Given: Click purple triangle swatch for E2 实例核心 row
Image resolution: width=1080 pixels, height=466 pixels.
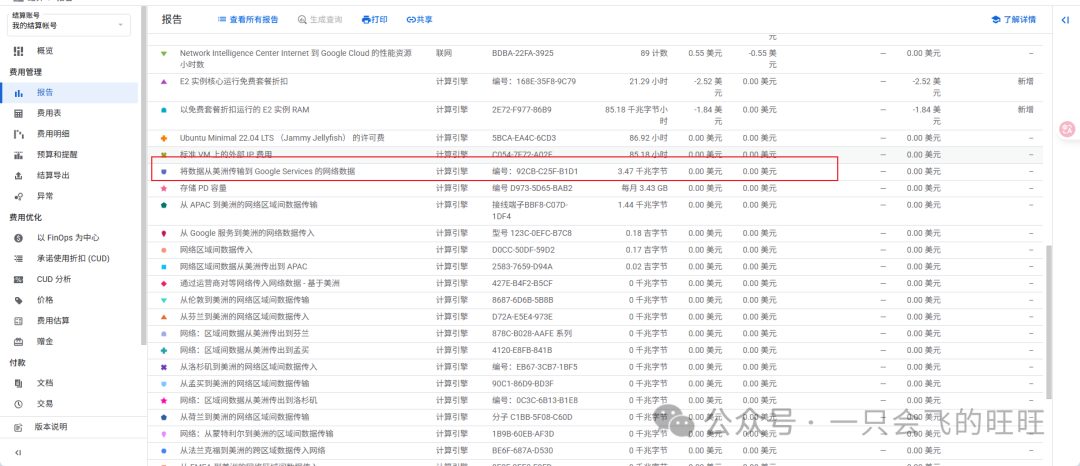Looking at the screenshot, I should click(x=164, y=81).
